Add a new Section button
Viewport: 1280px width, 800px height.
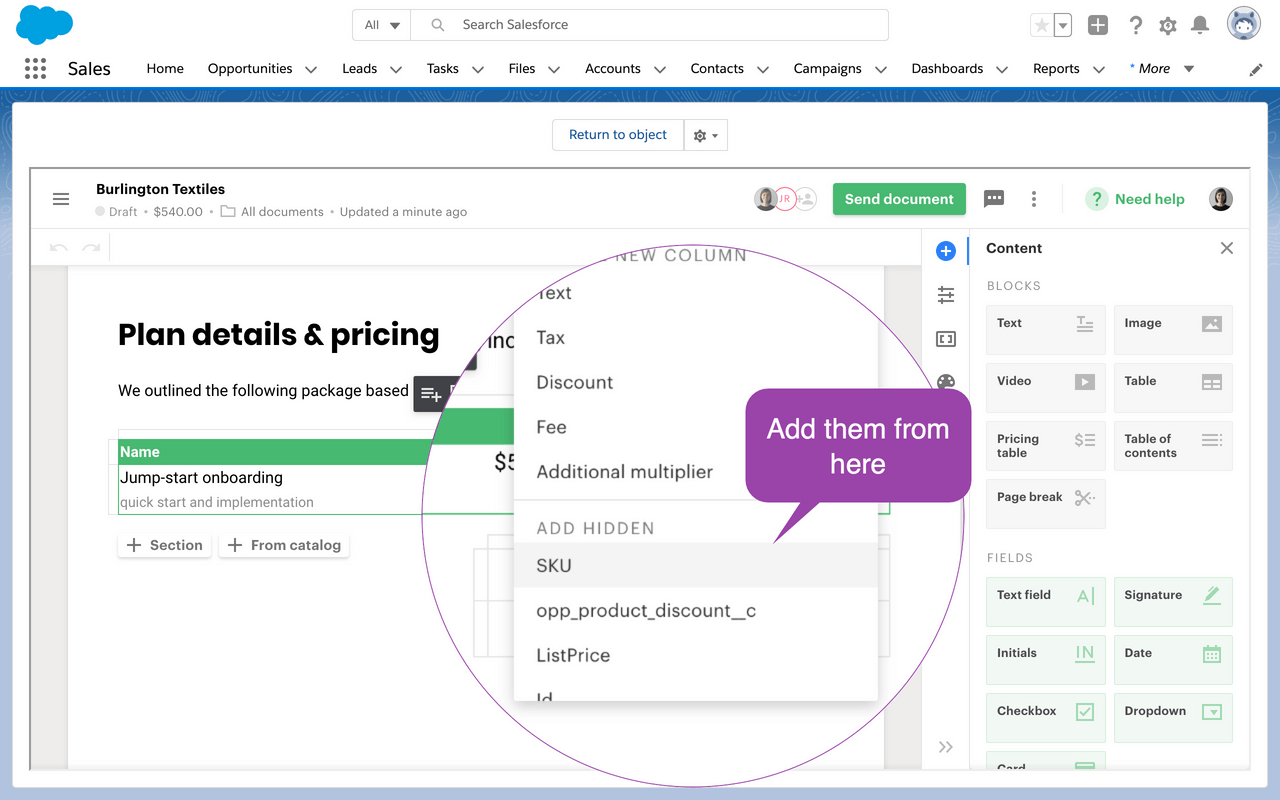coord(165,545)
